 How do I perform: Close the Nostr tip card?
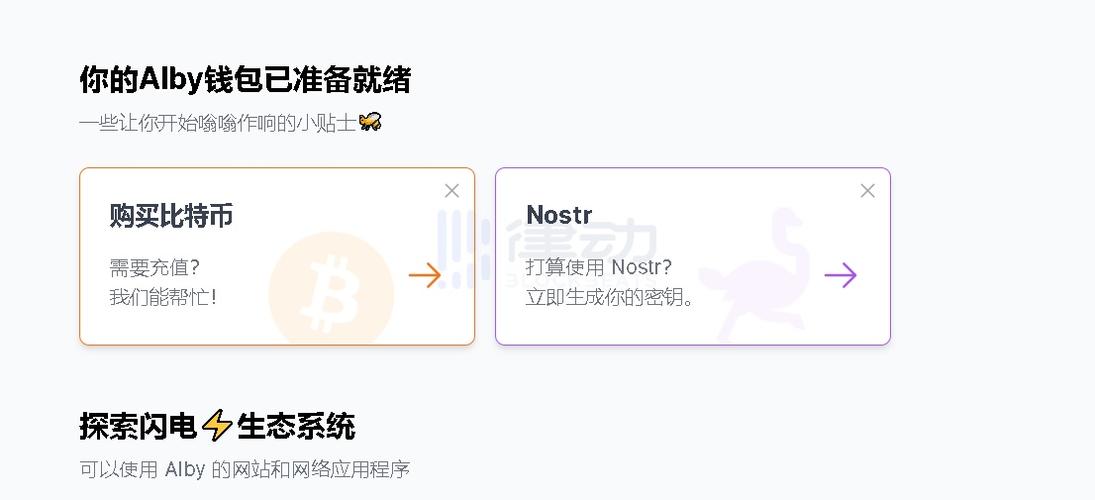(867, 191)
